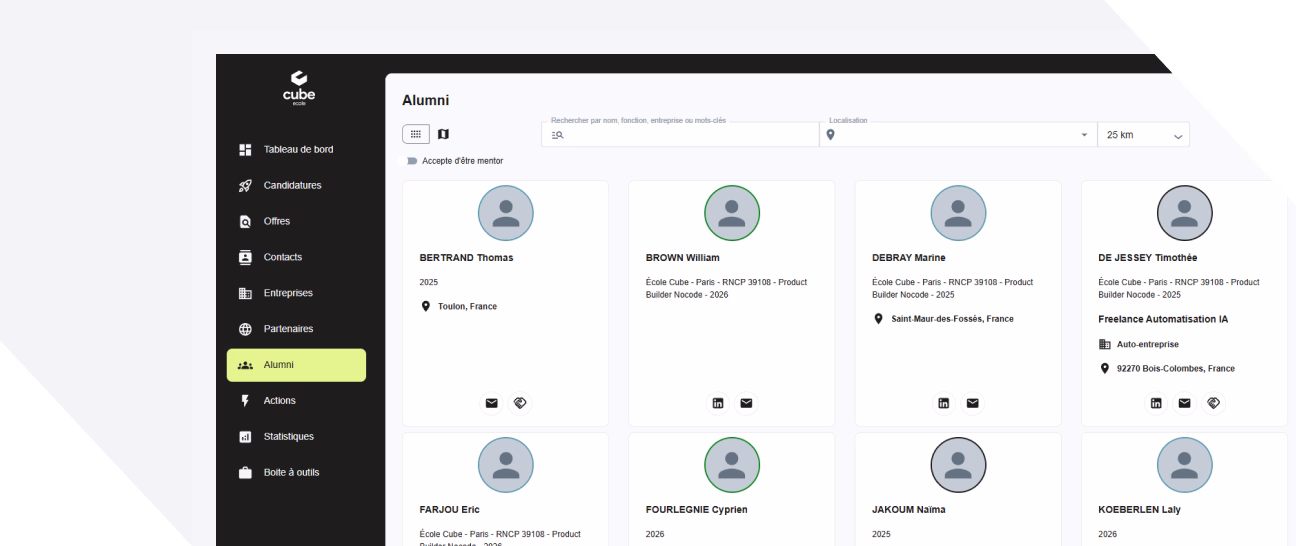Toggle Accepte d'être mentor switch
1296x546 pixels.
click(x=411, y=160)
